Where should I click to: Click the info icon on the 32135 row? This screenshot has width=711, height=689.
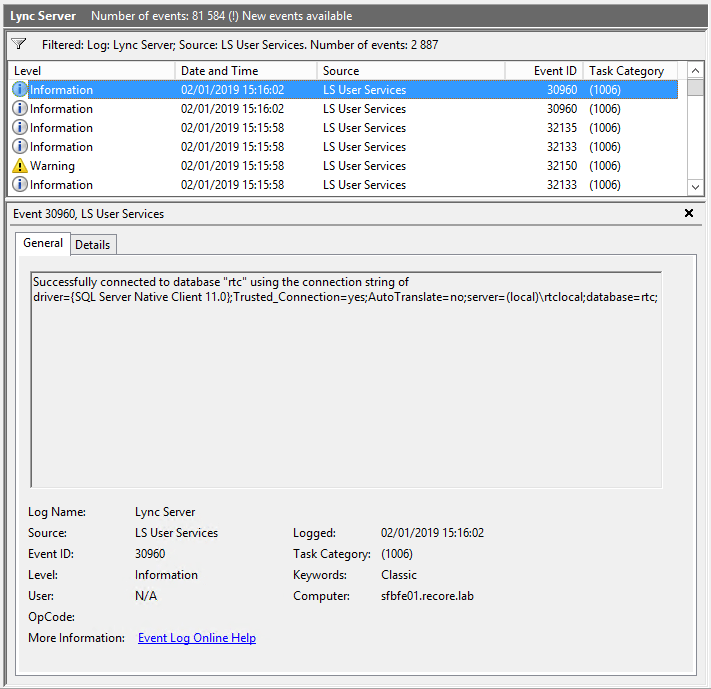click(x=19, y=127)
